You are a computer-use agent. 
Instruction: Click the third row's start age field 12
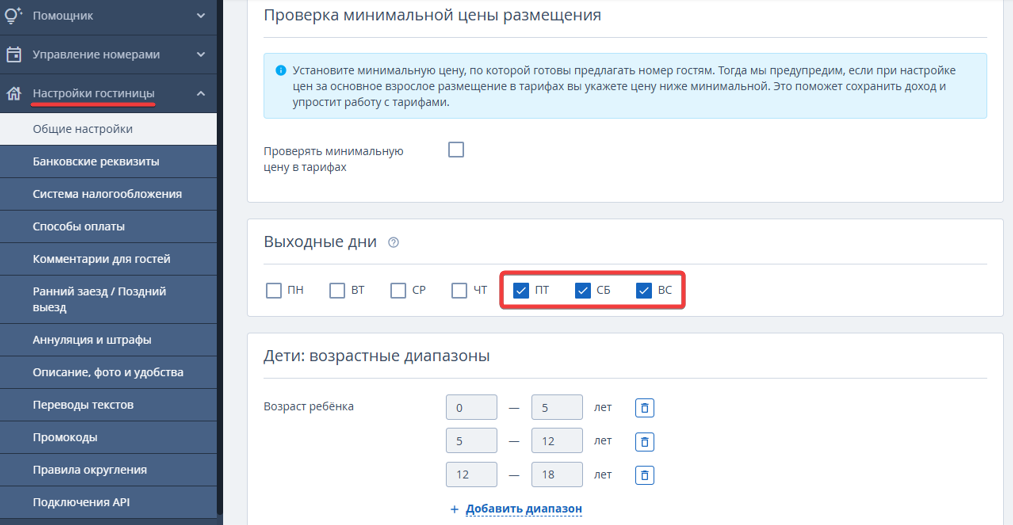(472, 475)
